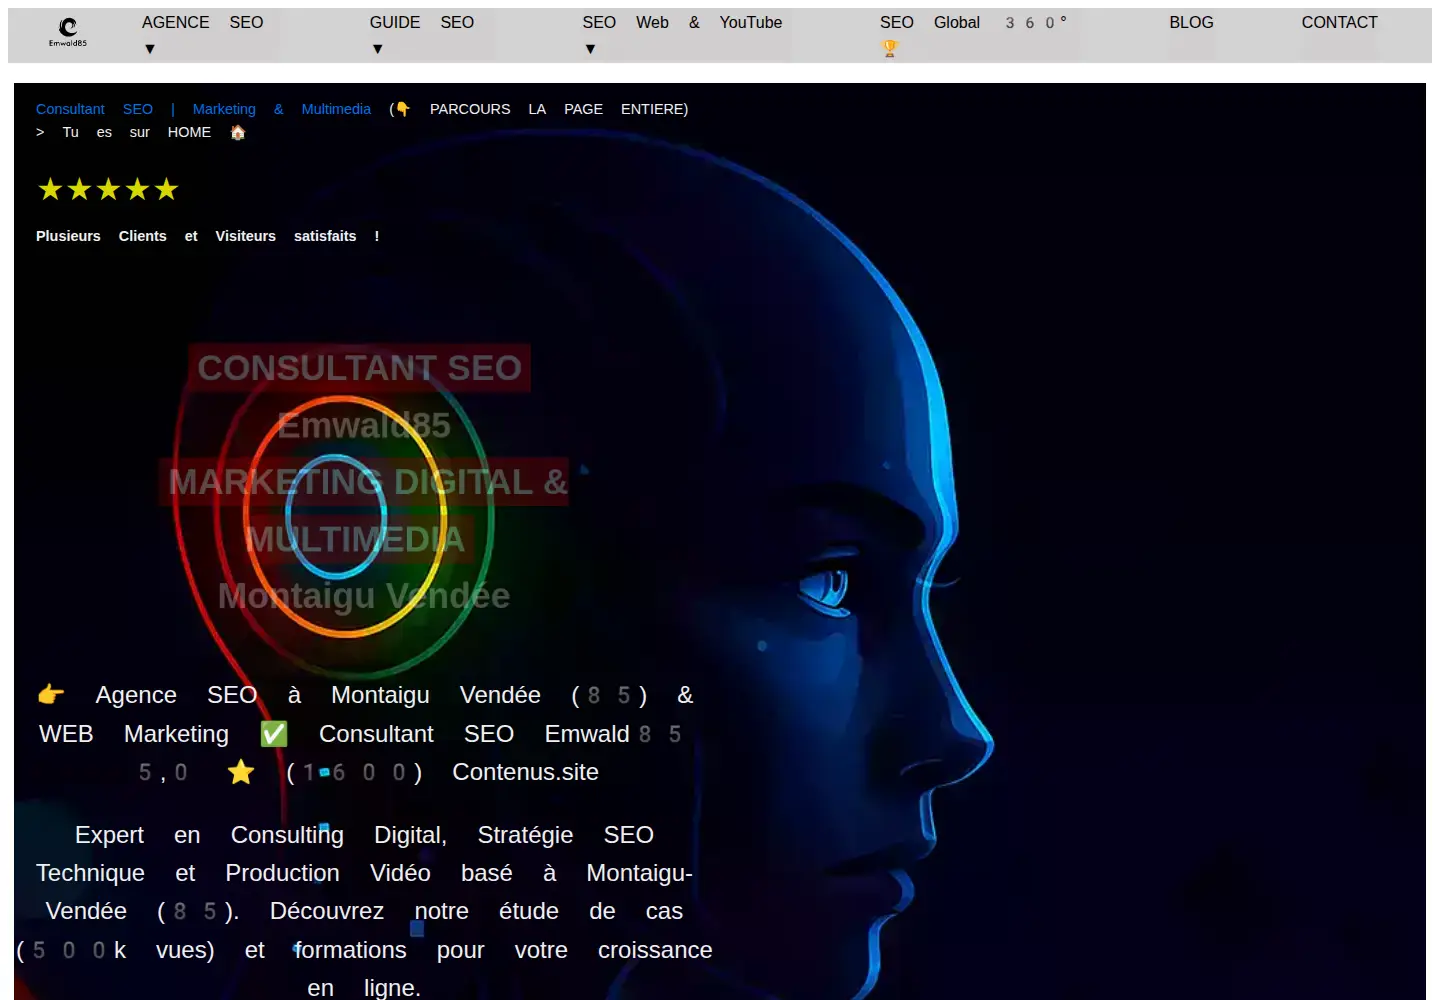Click the gold star before rating count
1440x1000 pixels.
(241, 772)
